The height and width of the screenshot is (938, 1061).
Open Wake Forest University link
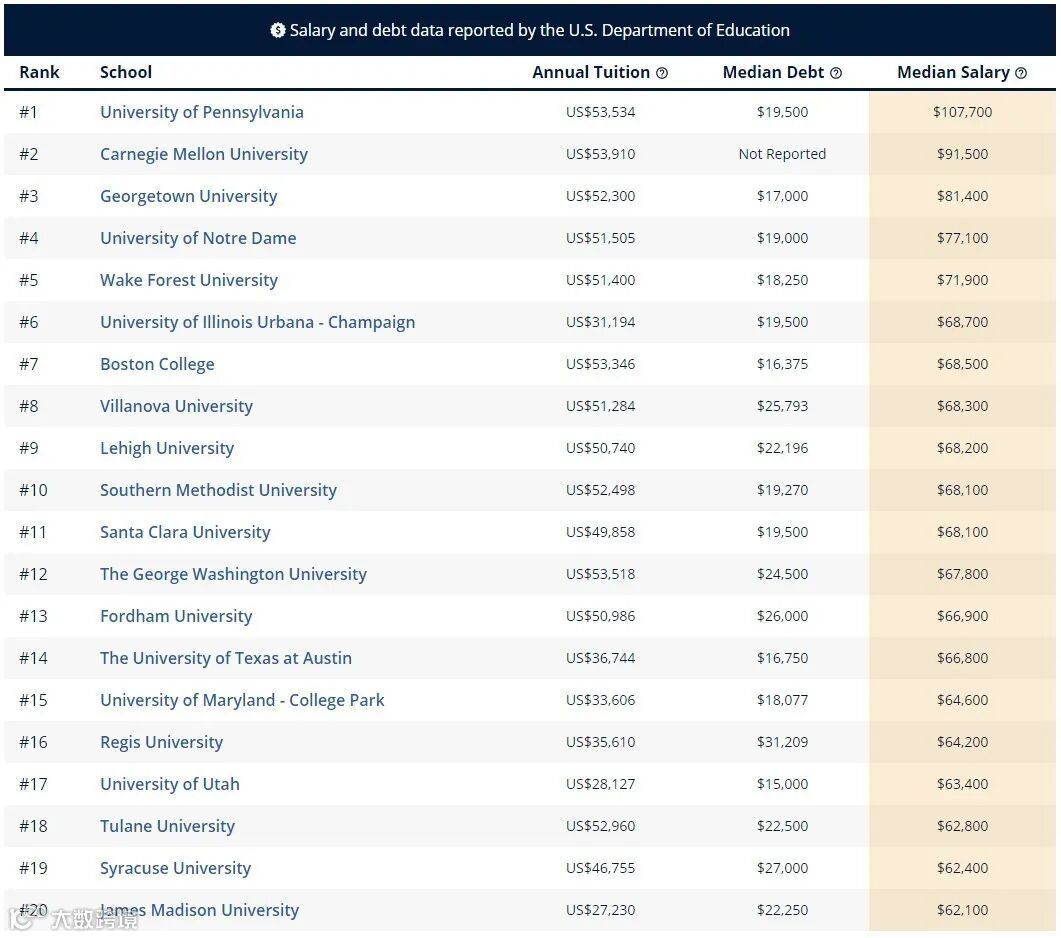click(x=189, y=280)
